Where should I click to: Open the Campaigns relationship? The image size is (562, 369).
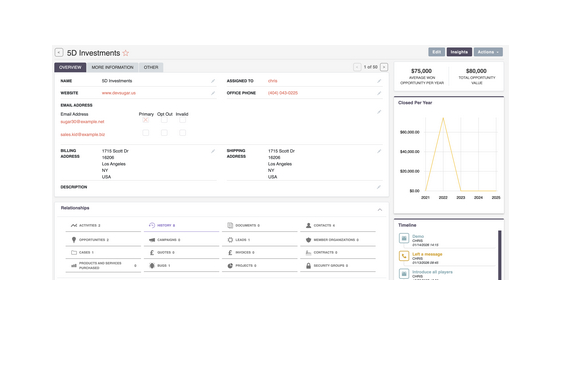181,240
